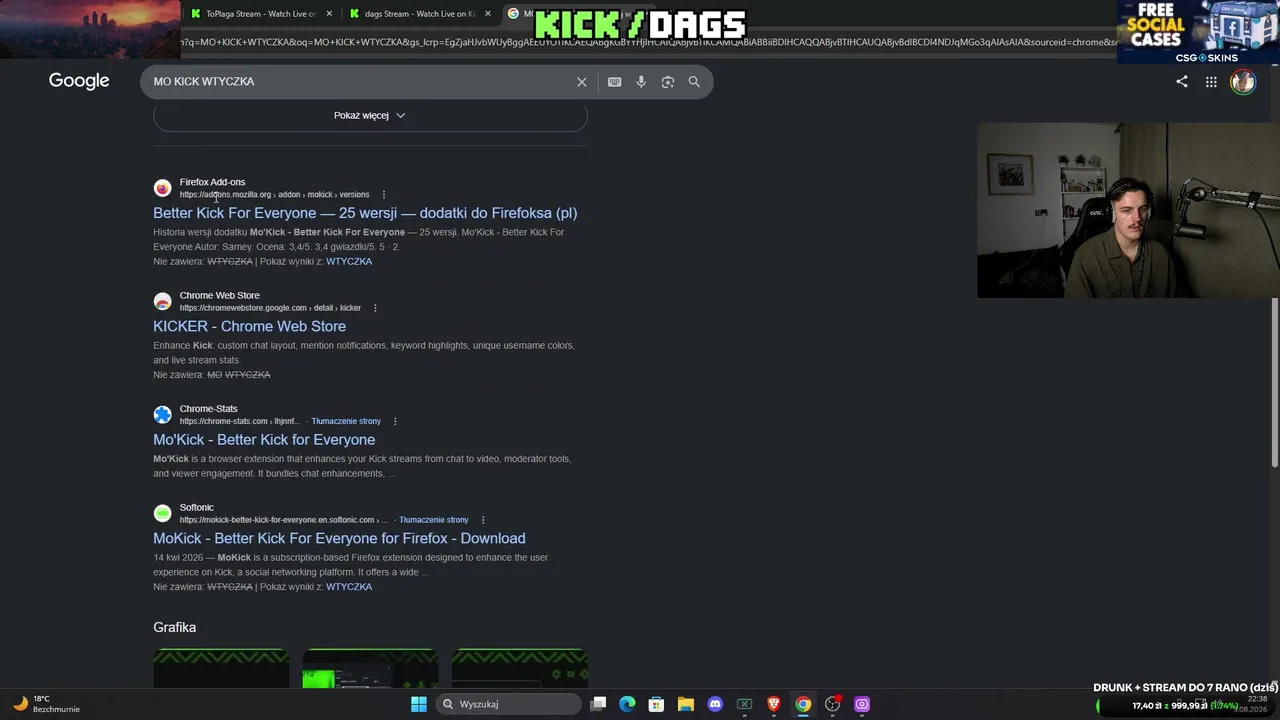Open the third Grafika image thumbnail
The height and width of the screenshot is (720, 1280).
(519, 668)
